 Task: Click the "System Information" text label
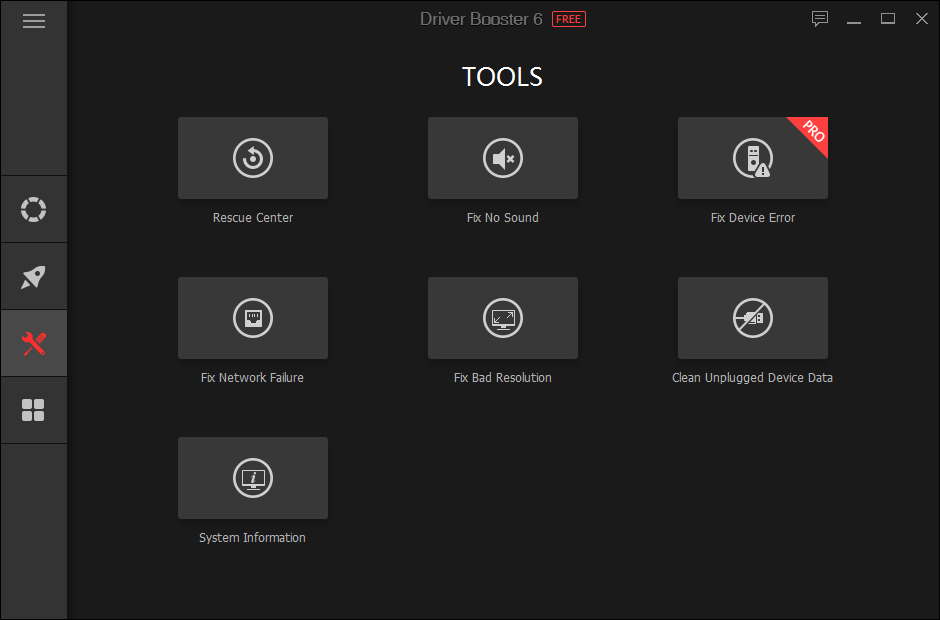point(252,538)
